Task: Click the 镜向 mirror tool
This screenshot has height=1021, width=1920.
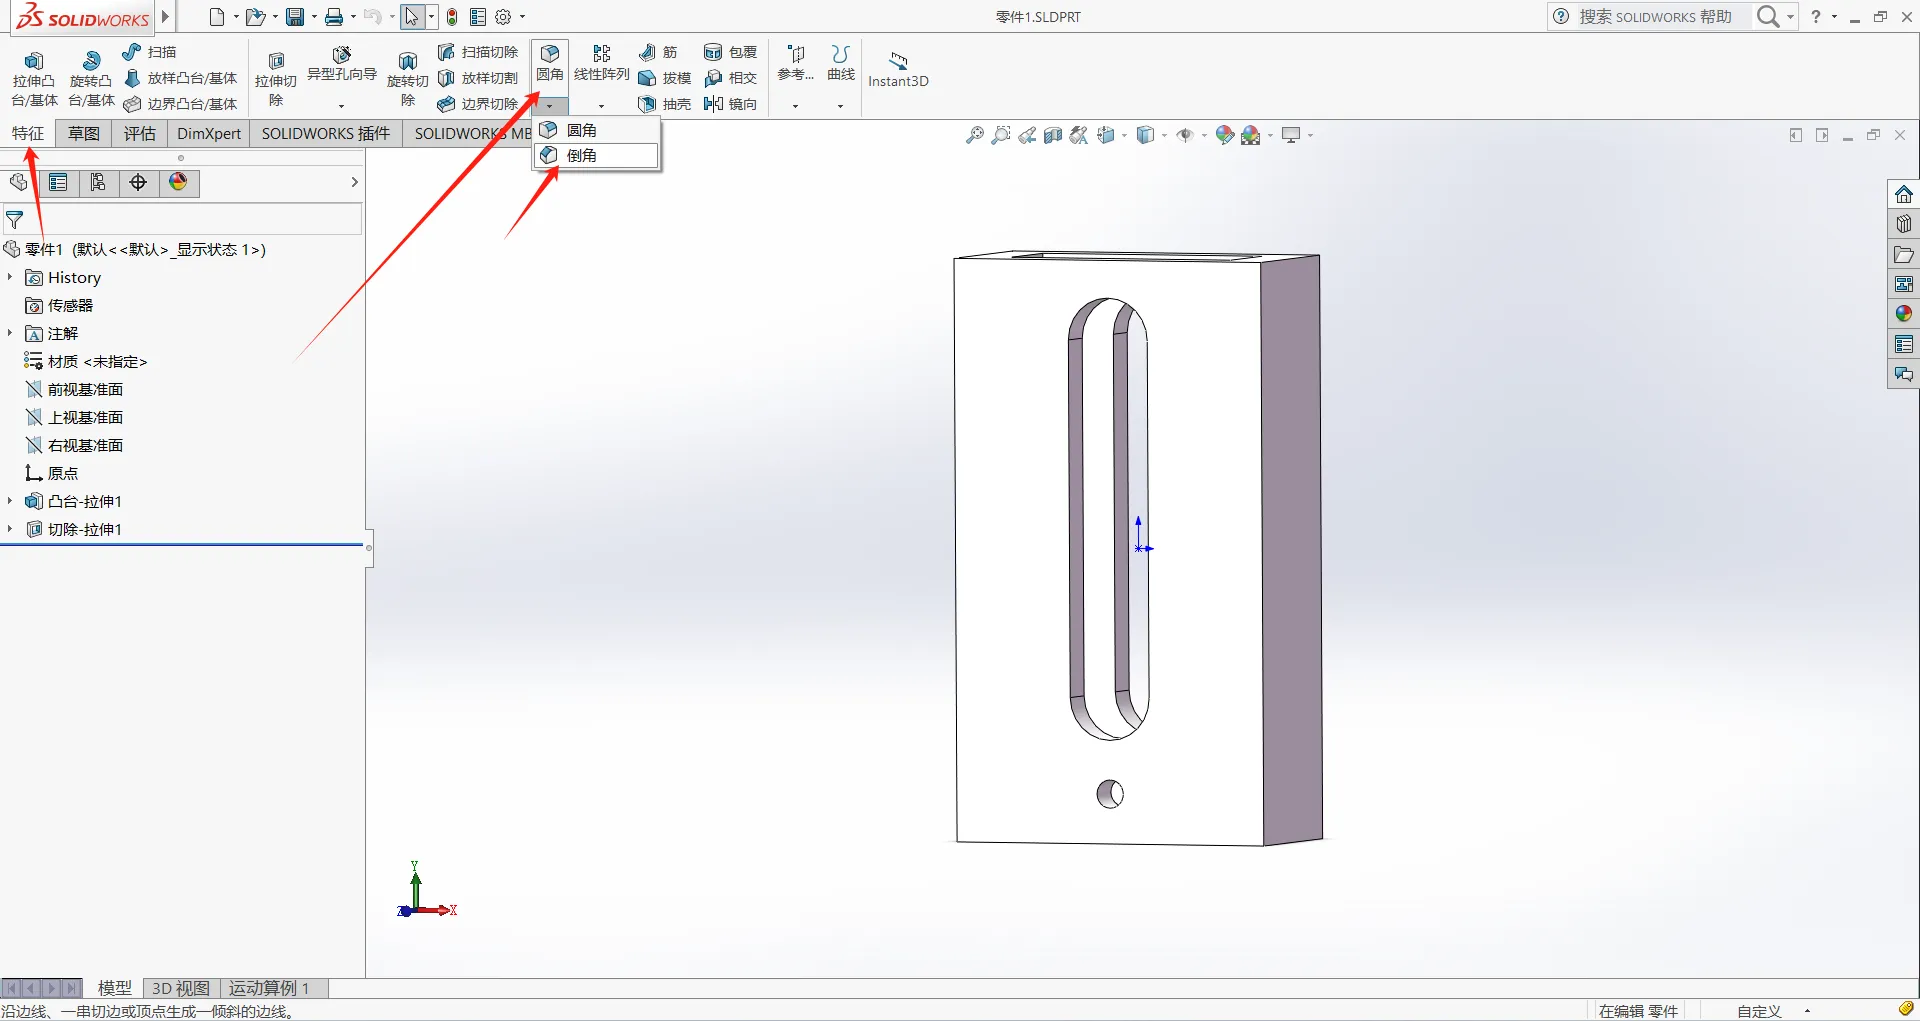Action: tap(730, 104)
